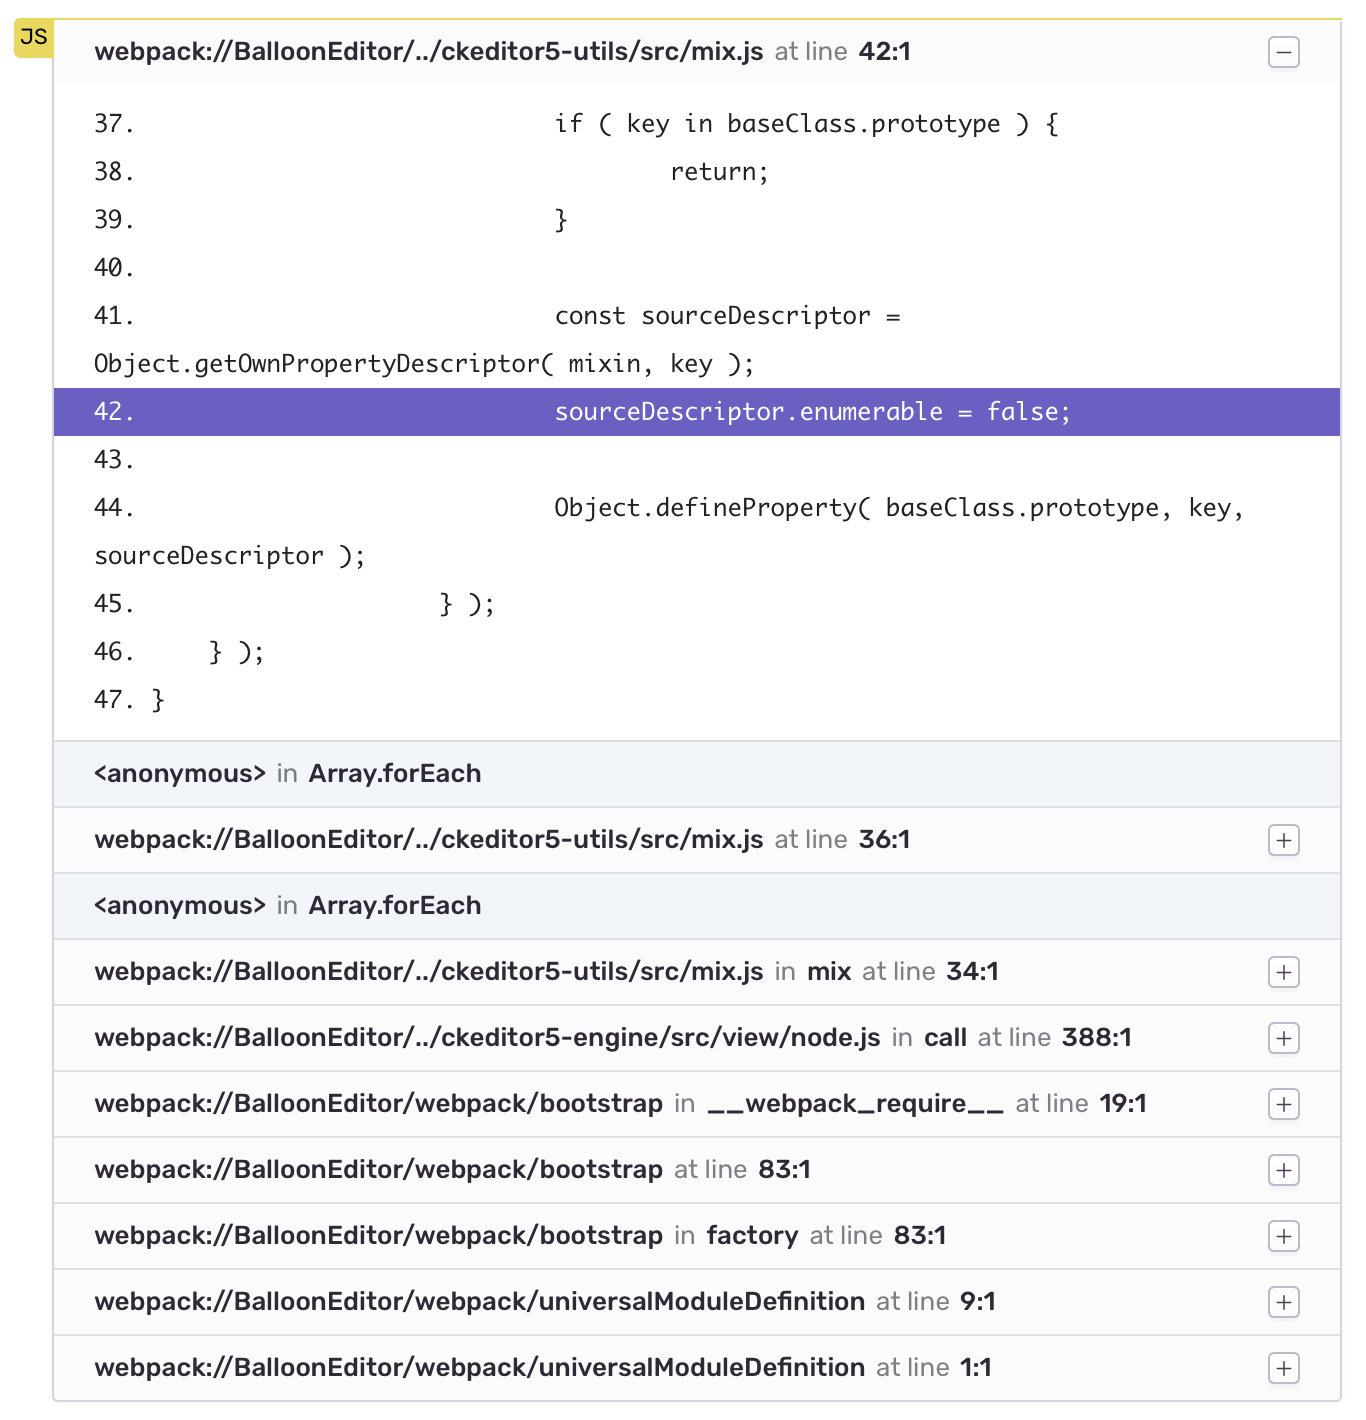Image resolution: width=1366 pixels, height=1420 pixels.
Task: Open the node.js source file link
Action: (485, 1038)
